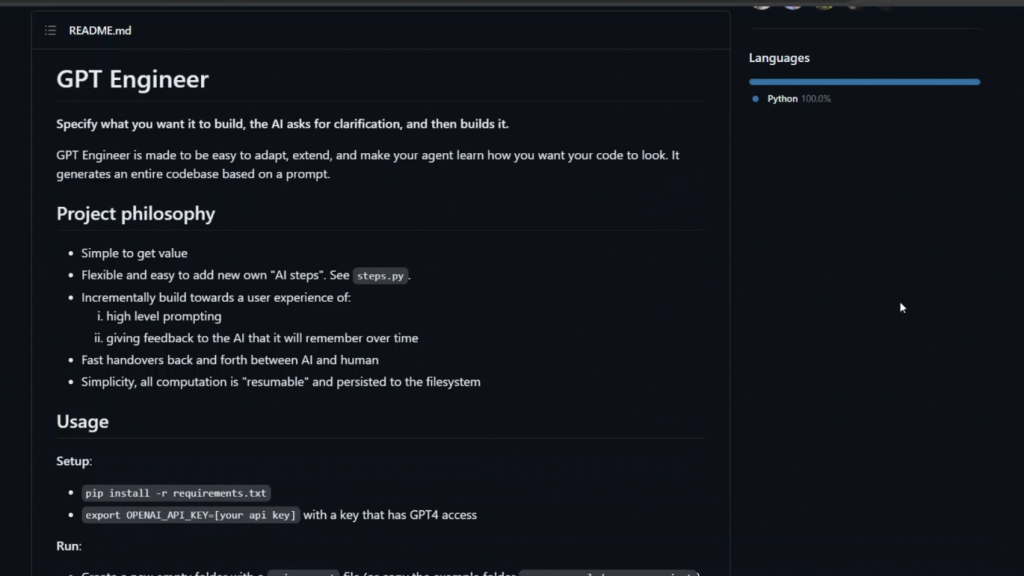Select the Python language link

pyautogui.click(x=782, y=99)
